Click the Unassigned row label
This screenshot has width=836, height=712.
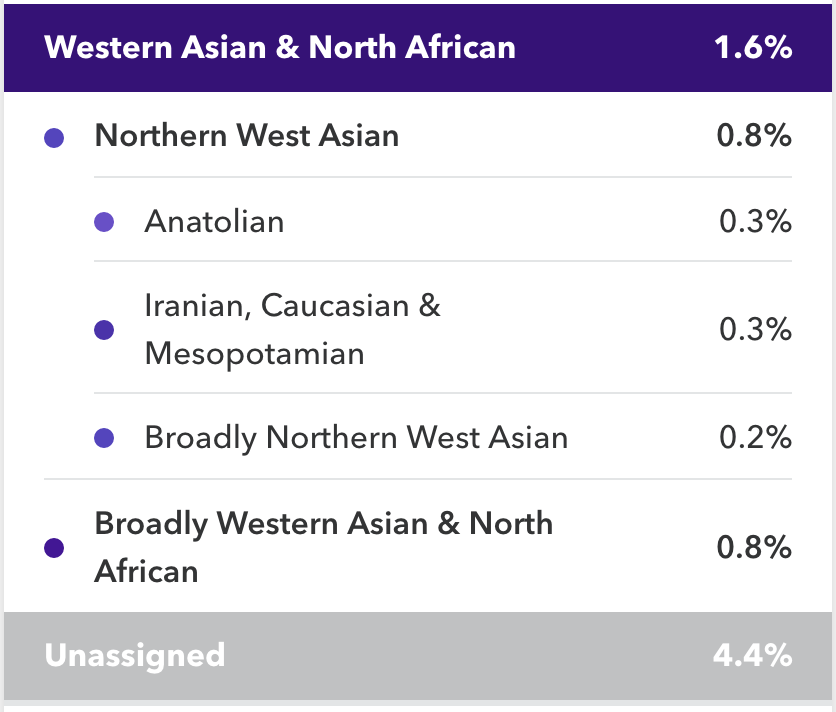click(x=135, y=656)
